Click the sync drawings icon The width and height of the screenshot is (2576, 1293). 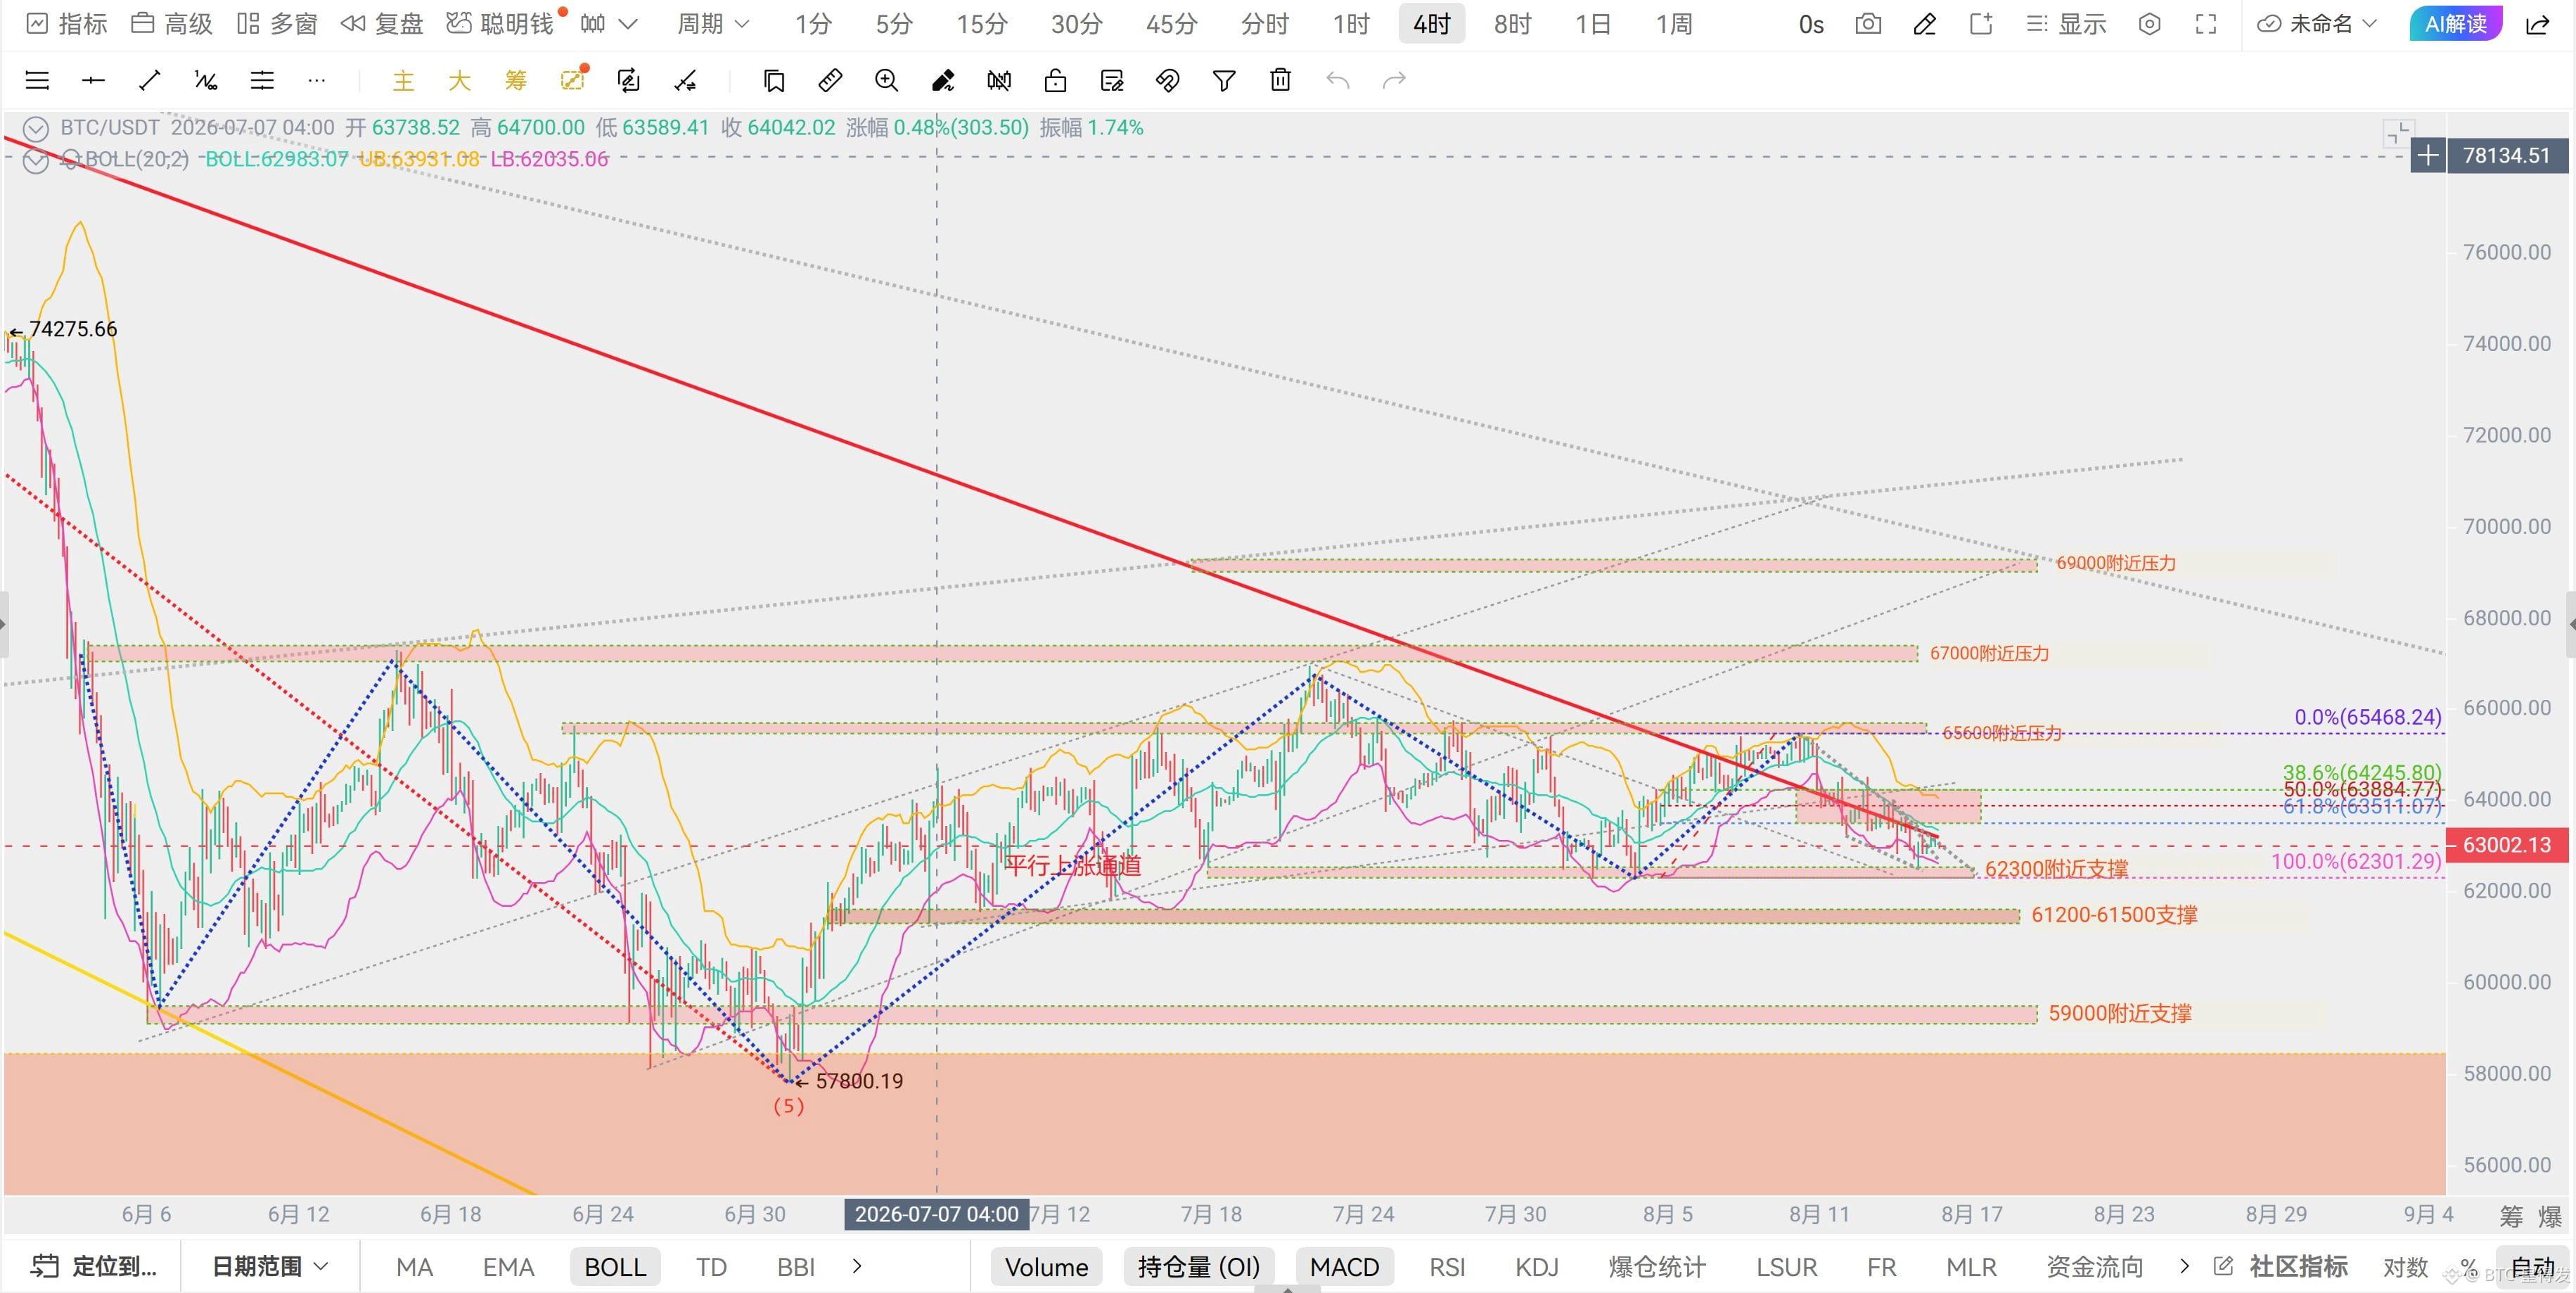coord(629,80)
